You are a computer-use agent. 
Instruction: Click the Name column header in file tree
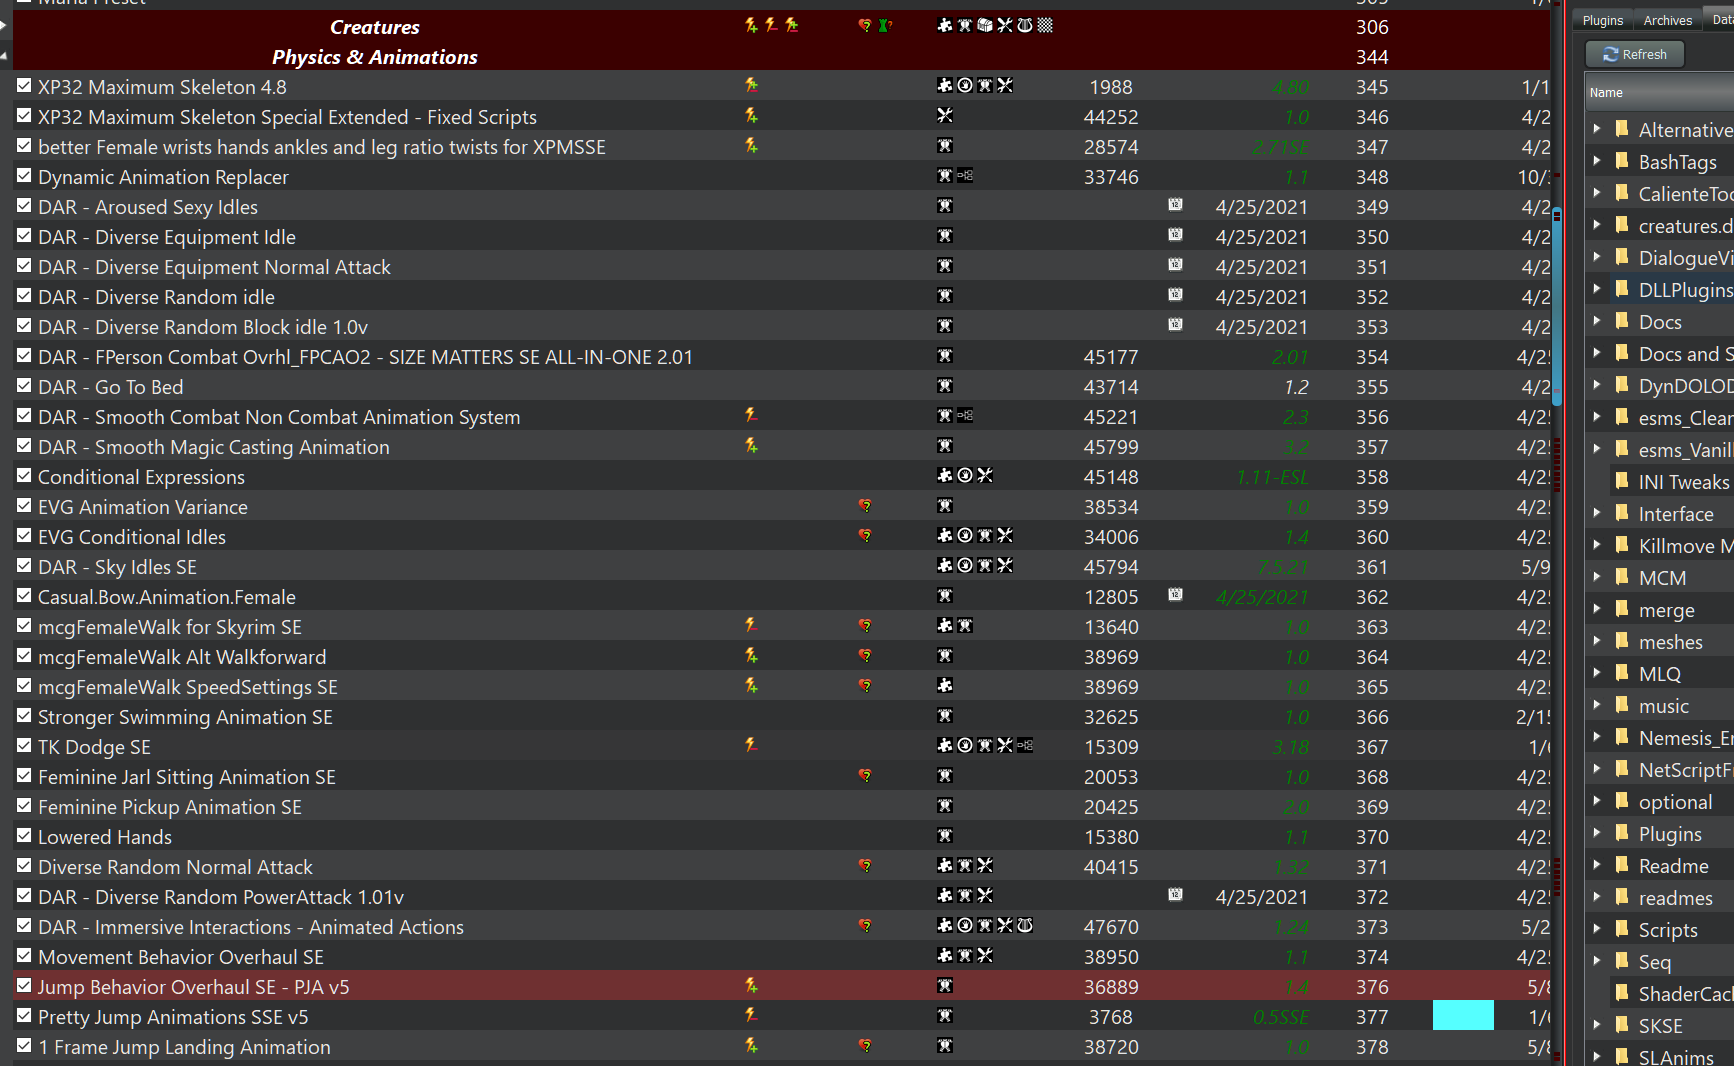[x=1660, y=93]
